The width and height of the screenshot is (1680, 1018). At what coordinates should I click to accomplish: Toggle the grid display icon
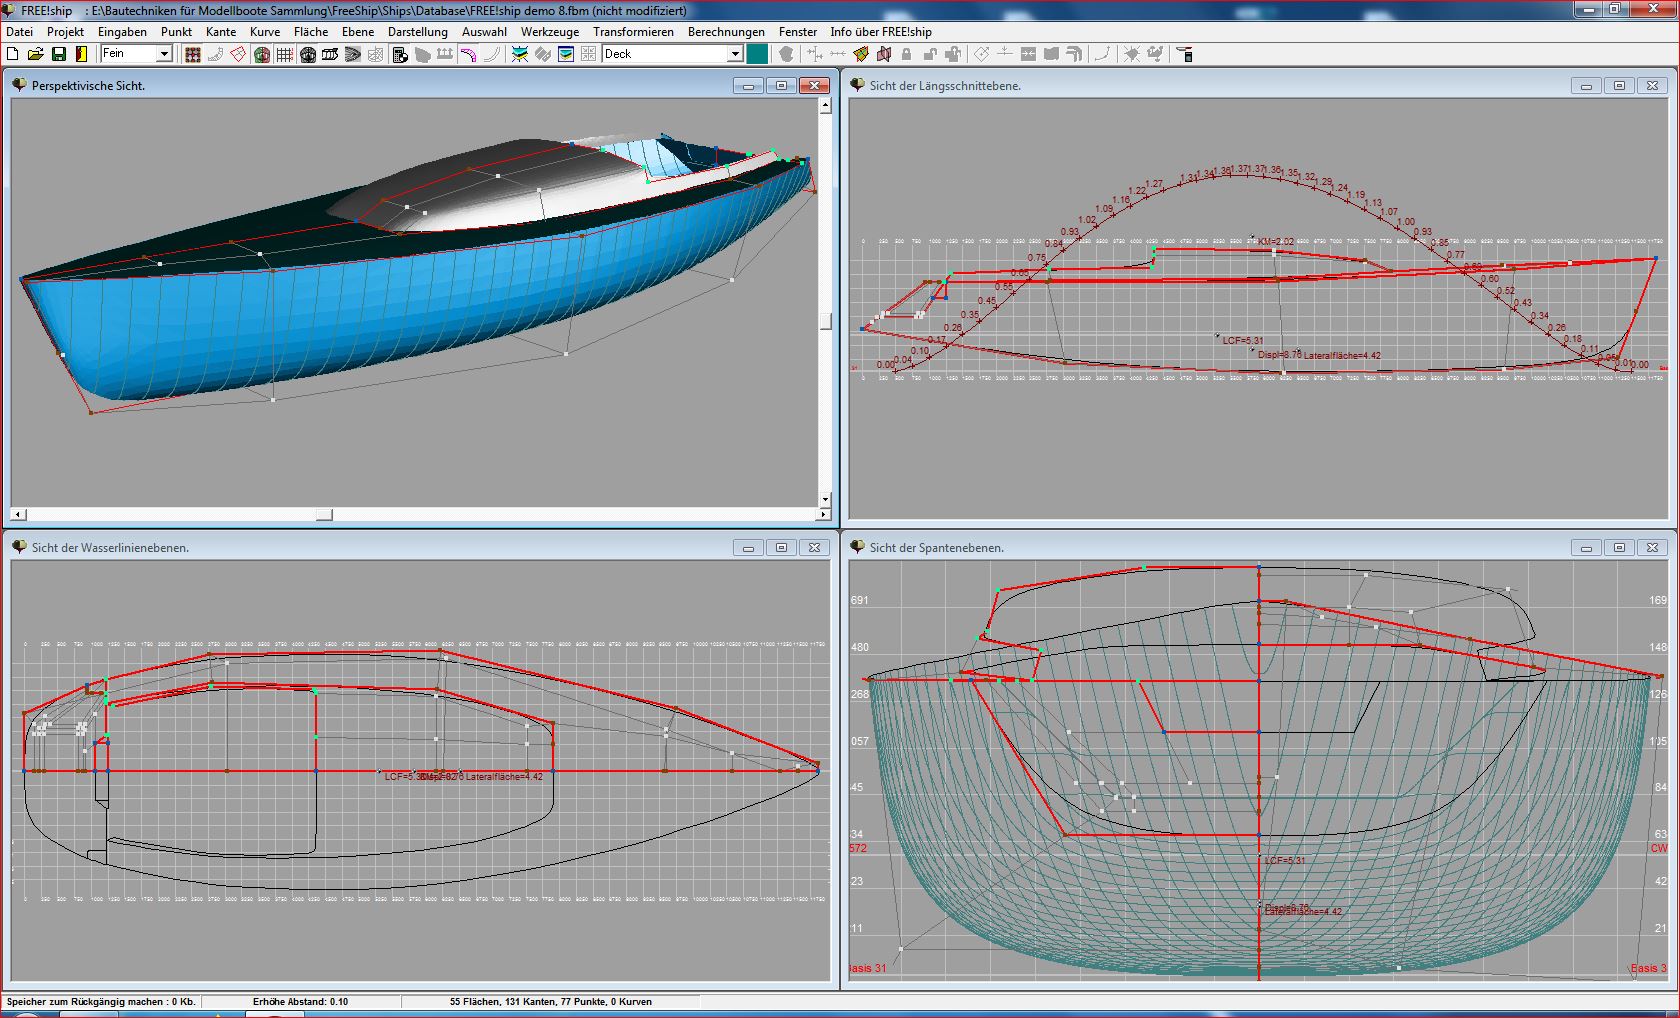284,54
